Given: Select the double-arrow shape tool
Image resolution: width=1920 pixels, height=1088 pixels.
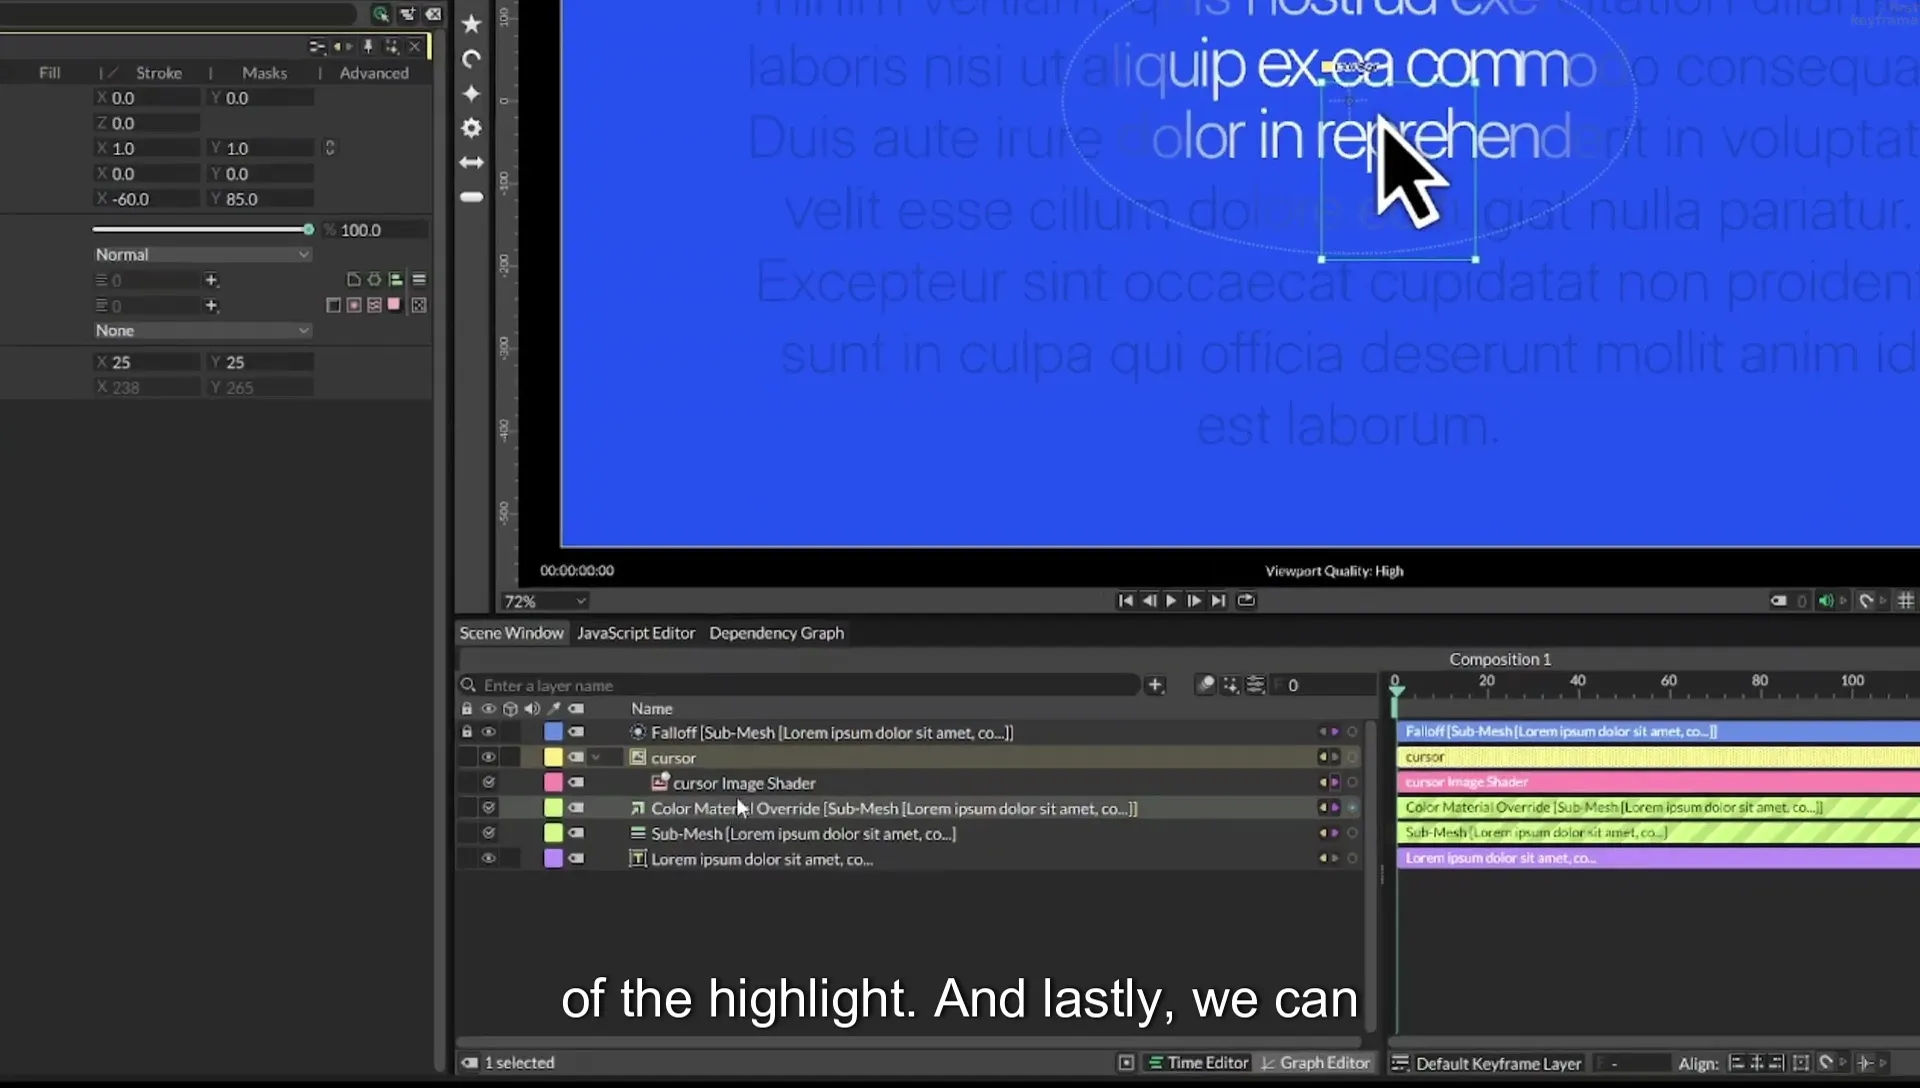Looking at the screenshot, I should (471, 162).
